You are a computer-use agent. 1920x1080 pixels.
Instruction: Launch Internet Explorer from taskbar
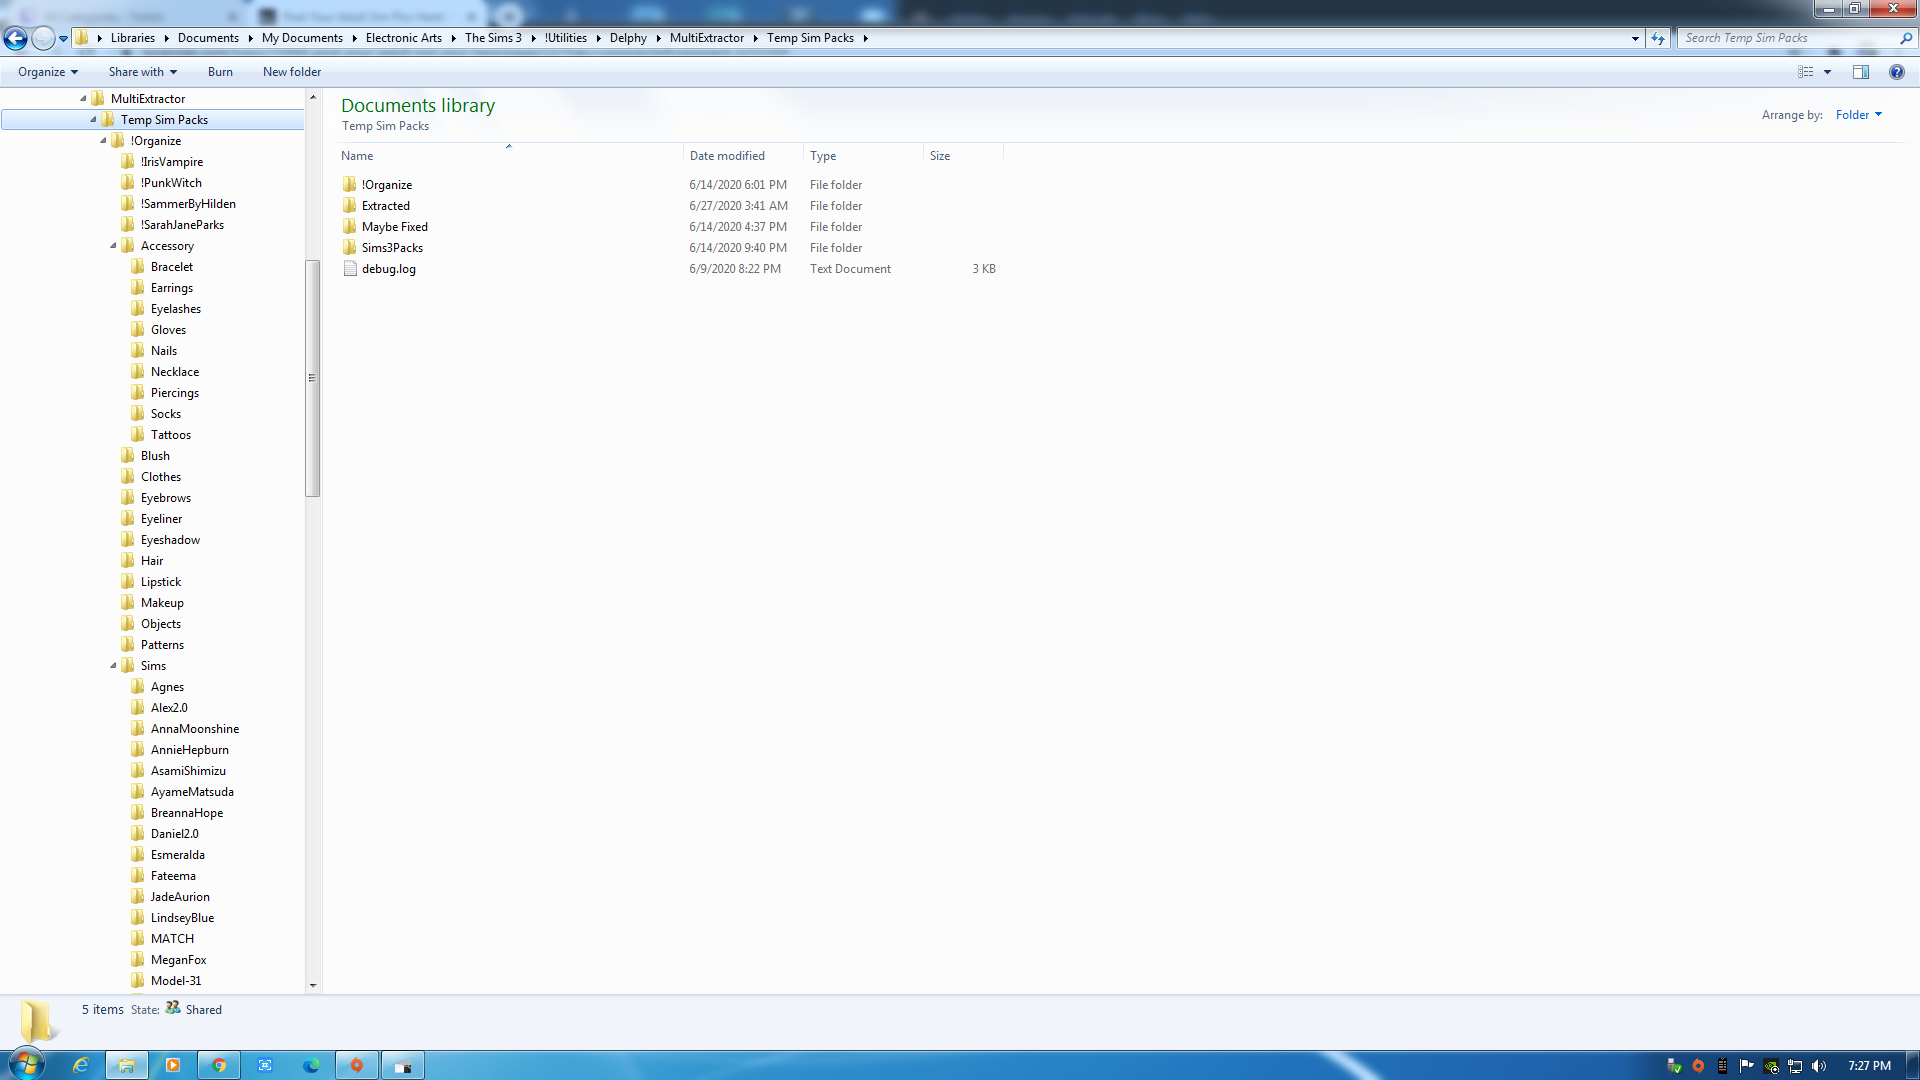click(81, 1065)
